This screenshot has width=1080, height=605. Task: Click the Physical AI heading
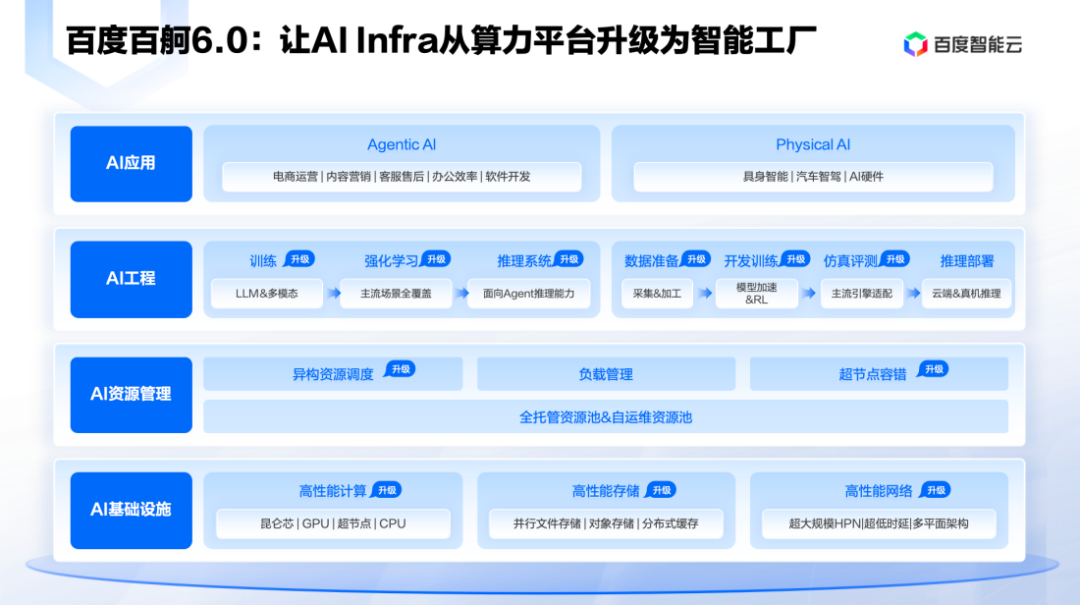[813, 145]
